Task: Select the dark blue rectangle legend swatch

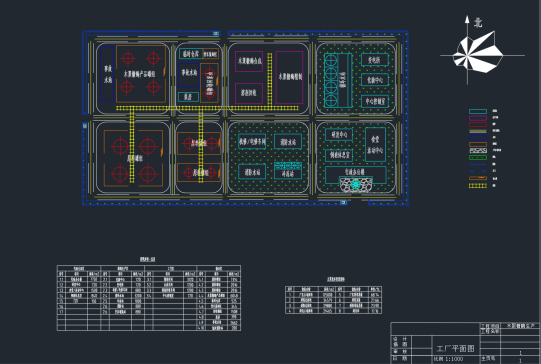Action: tap(478, 137)
